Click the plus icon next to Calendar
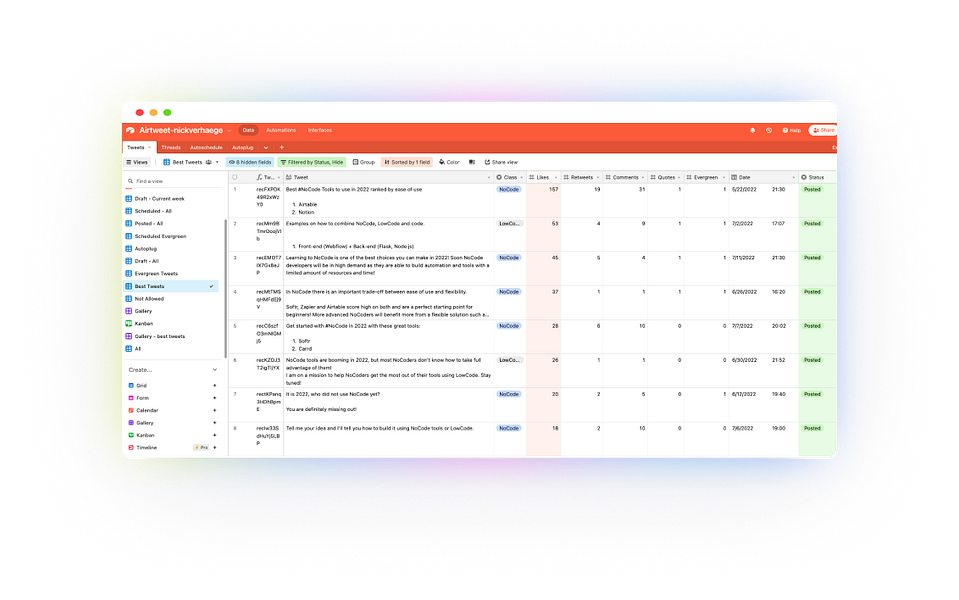Image resolution: width=959 pixels, height=600 pixels. pos(215,410)
